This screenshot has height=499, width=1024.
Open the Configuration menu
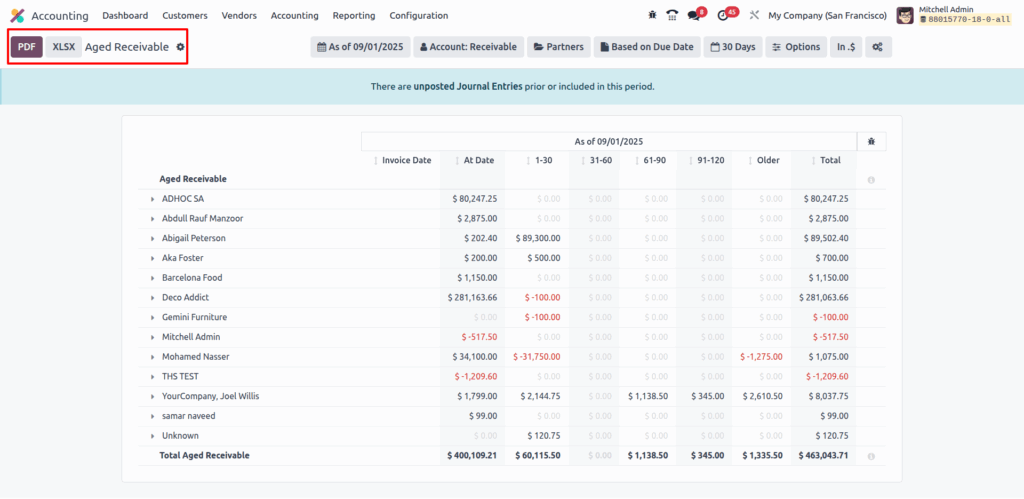[419, 15]
